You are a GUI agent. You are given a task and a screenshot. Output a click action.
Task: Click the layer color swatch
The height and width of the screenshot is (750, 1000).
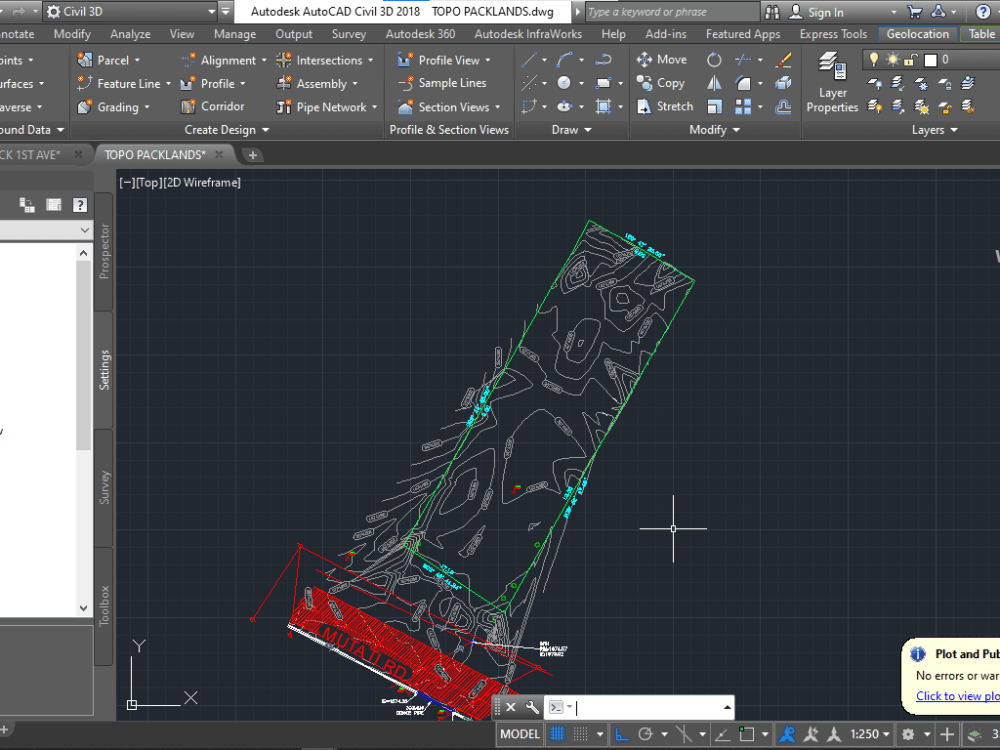point(930,60)
